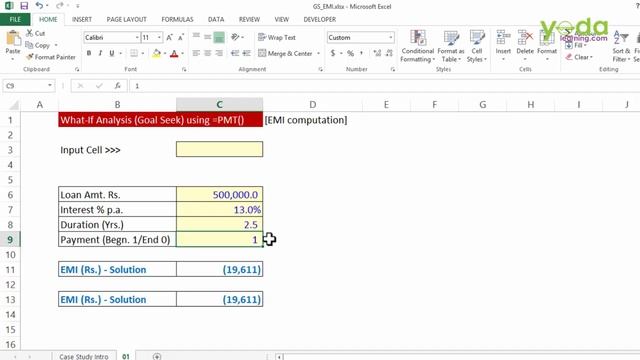The width and height of the screenshot is (640, 360).
Task: Select the 500,000.0 loan amount cell
Action: coord(220,195)
